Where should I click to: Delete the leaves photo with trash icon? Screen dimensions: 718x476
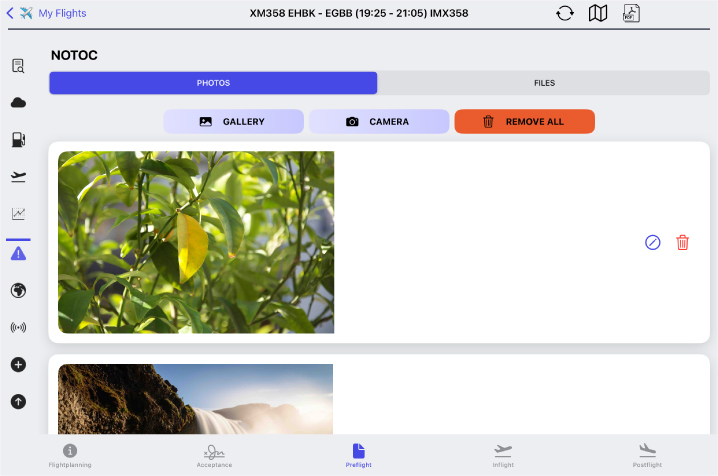click(x=682, y=243)
